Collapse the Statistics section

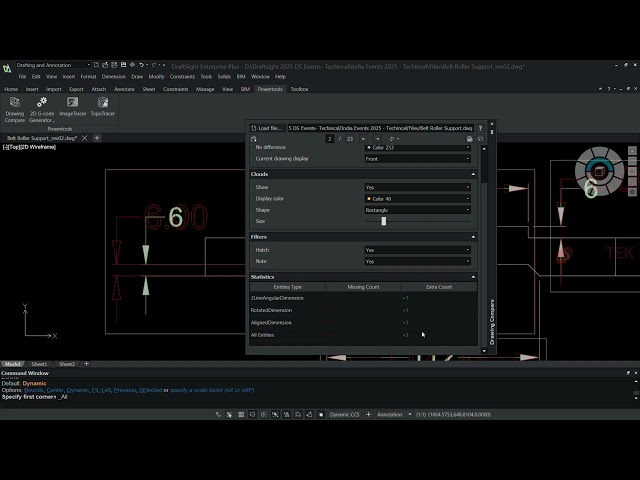click(x=473, y=277)
